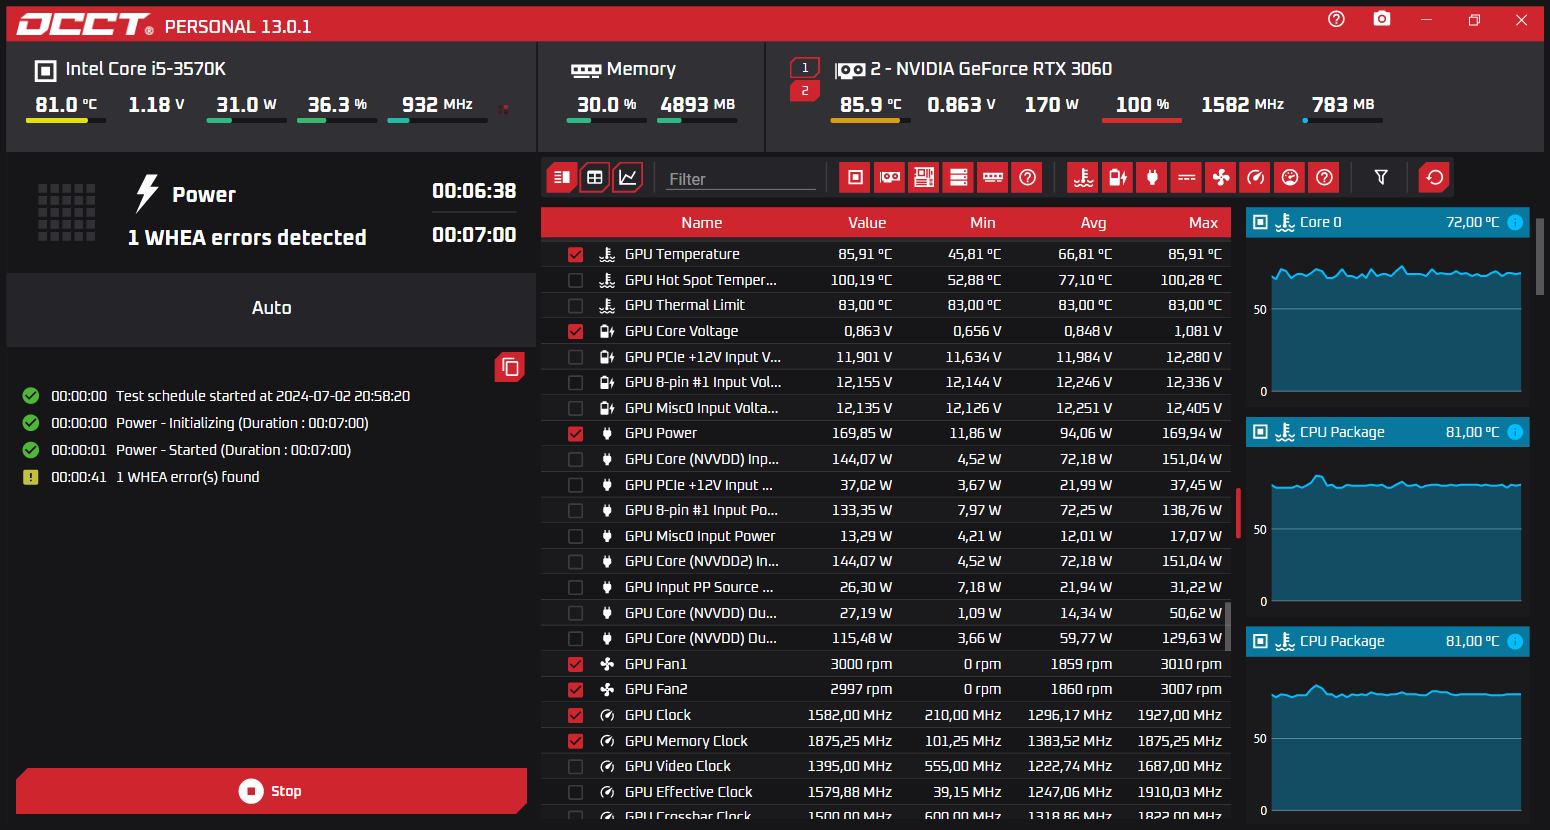
Task: Copy the test log to clipboard
Action: tap(510, 367)
